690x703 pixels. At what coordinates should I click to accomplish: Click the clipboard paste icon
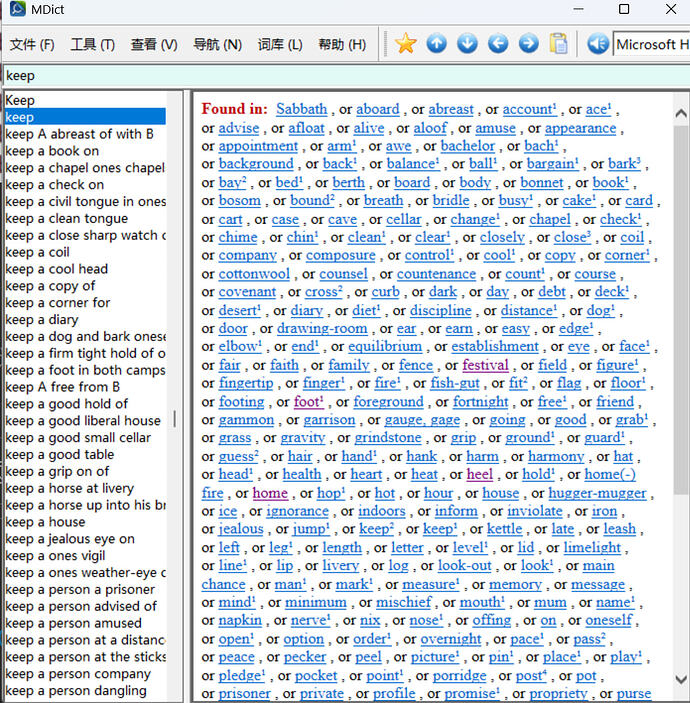[x=559, y=43]
